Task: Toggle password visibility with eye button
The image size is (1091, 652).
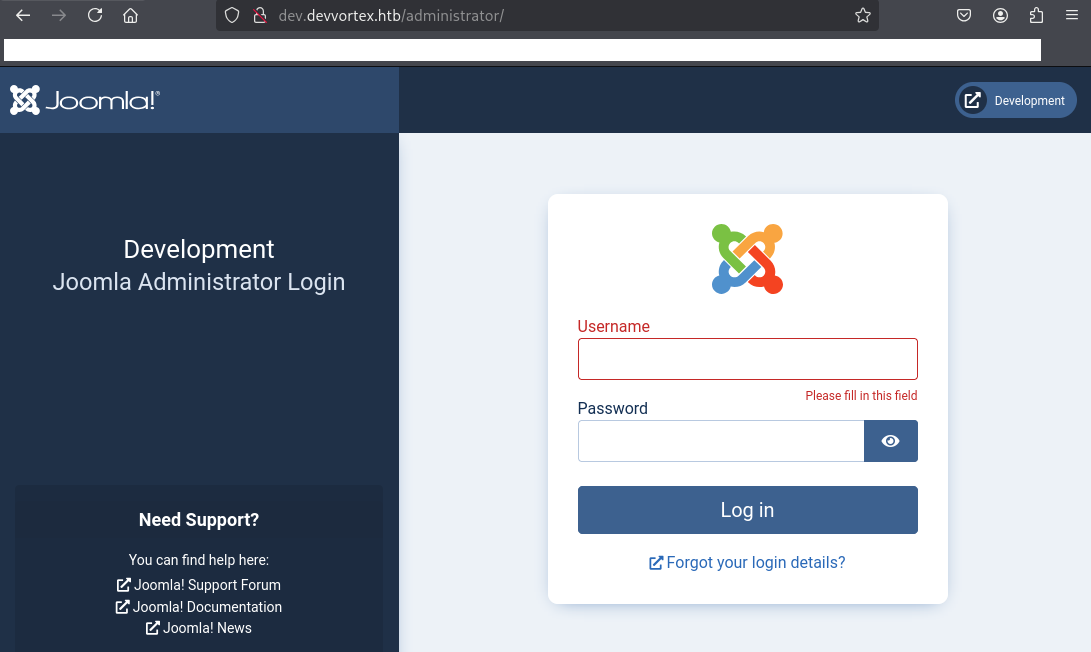Action: click(x=890, y=441)
